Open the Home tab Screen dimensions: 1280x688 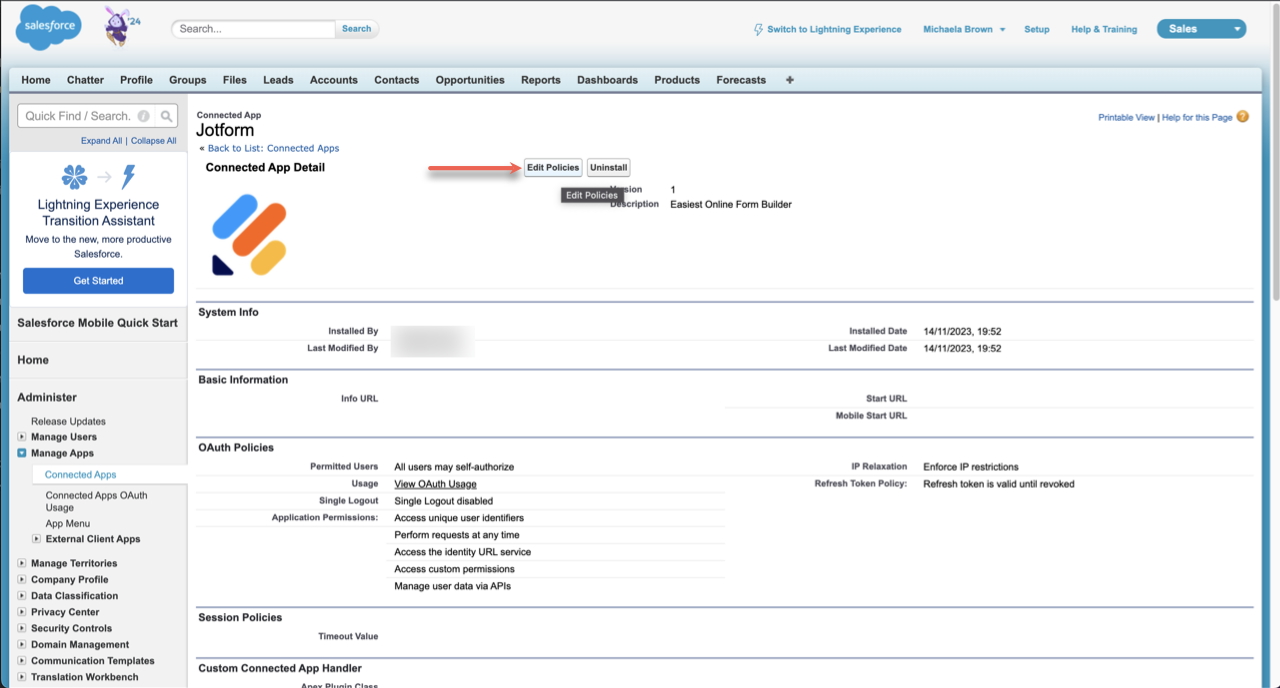coord(36,80)
